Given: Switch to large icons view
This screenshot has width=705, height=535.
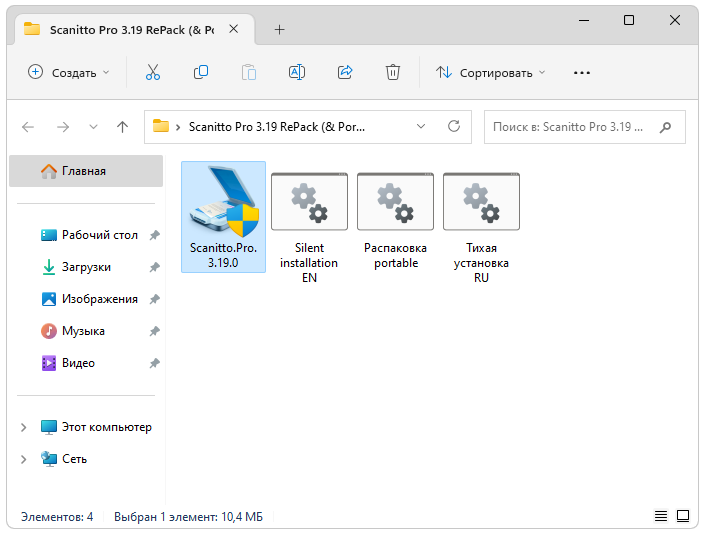Looking at the screenshot, I should coord(683,516).
